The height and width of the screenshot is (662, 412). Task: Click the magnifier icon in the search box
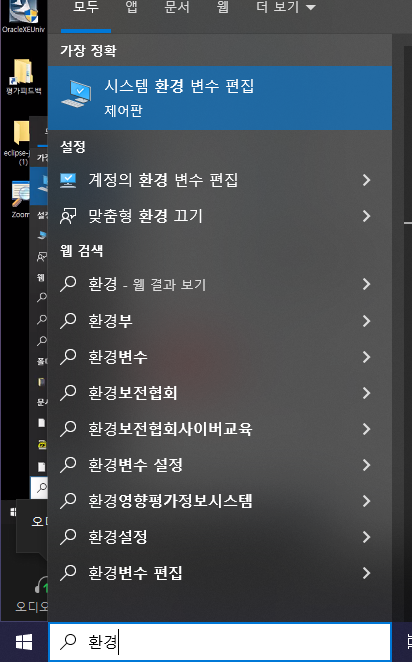pyautogui.click(x=68, y=642)
